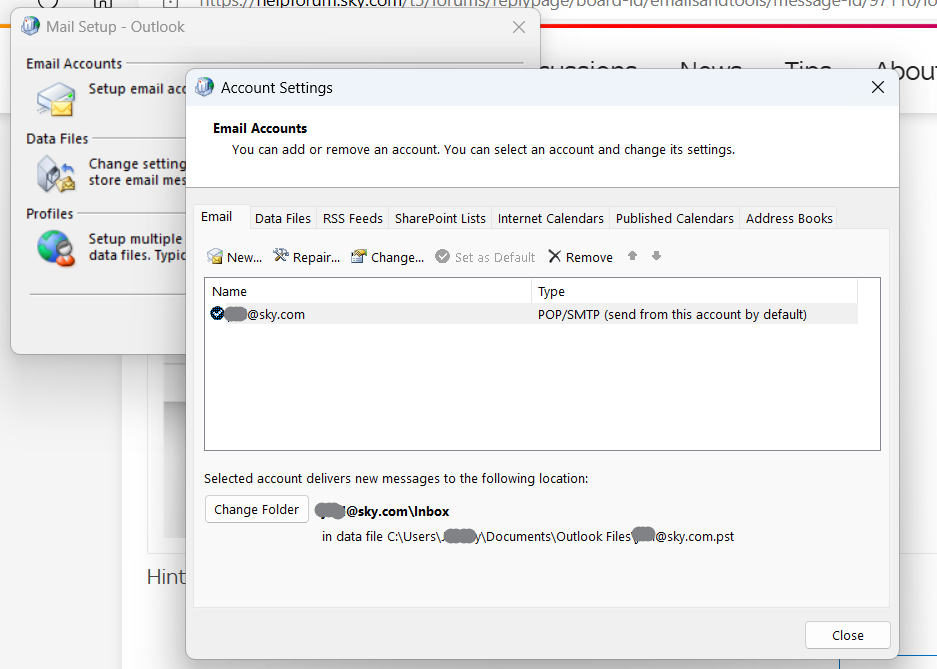The width and height of the screenshot is (937, 669).
Task: Move account down with arrow icon
Action: tap(656, 256)
